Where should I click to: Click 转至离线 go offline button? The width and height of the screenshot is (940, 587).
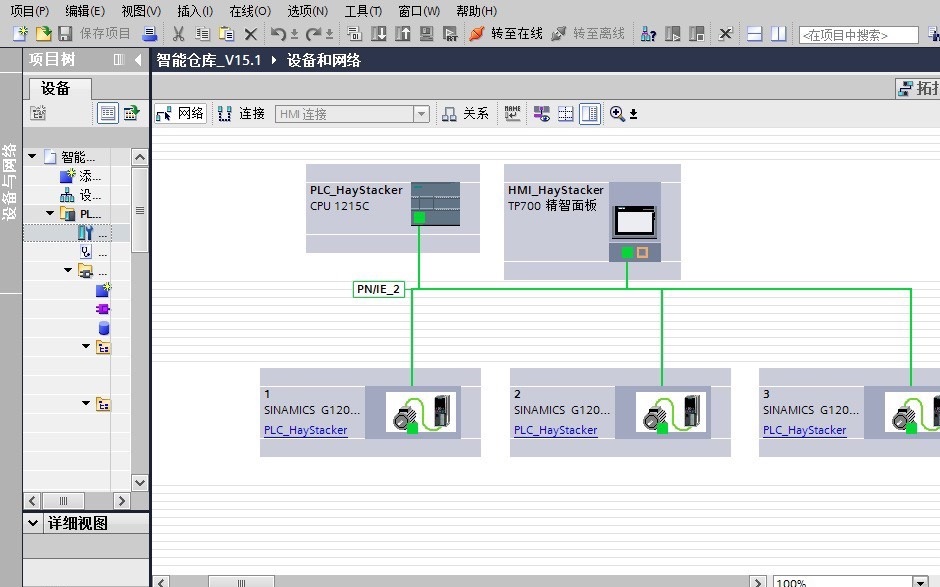pos(588,34)
